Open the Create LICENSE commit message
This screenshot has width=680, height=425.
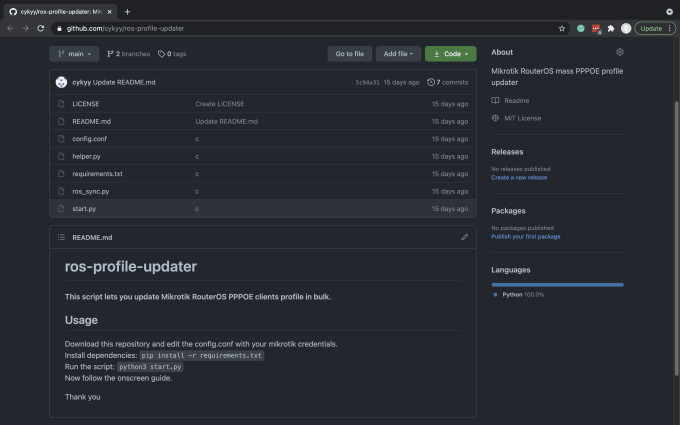(x=219, y=104)
